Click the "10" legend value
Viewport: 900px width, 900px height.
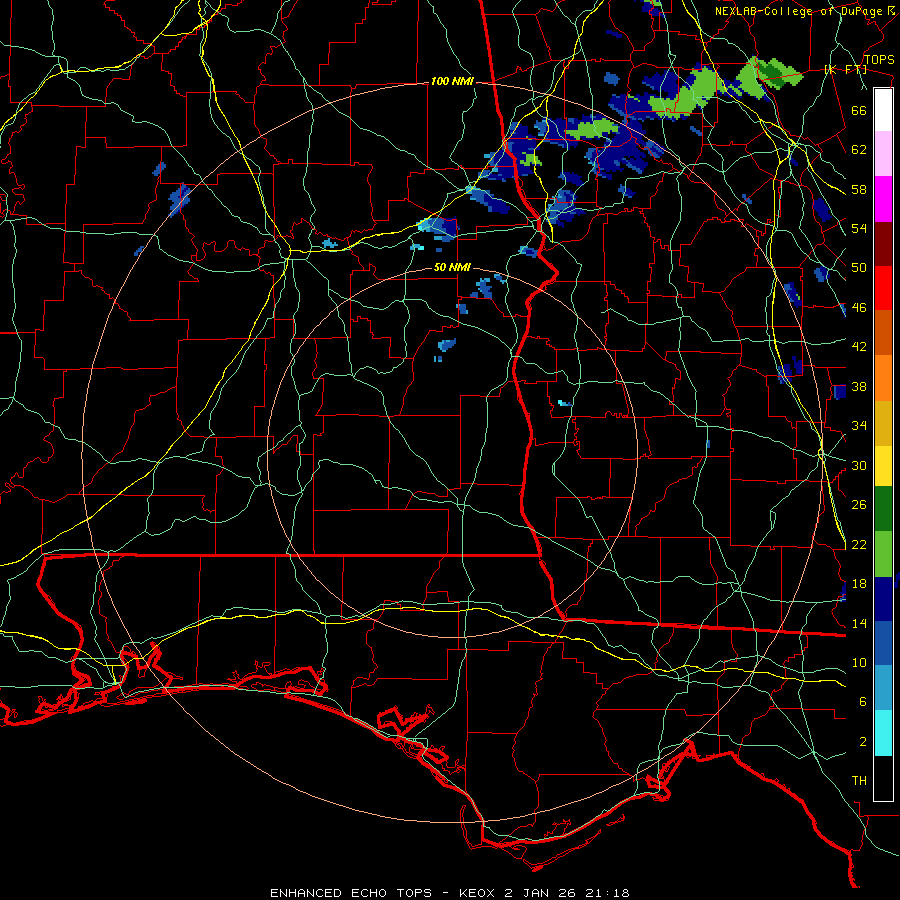point(859,663)
